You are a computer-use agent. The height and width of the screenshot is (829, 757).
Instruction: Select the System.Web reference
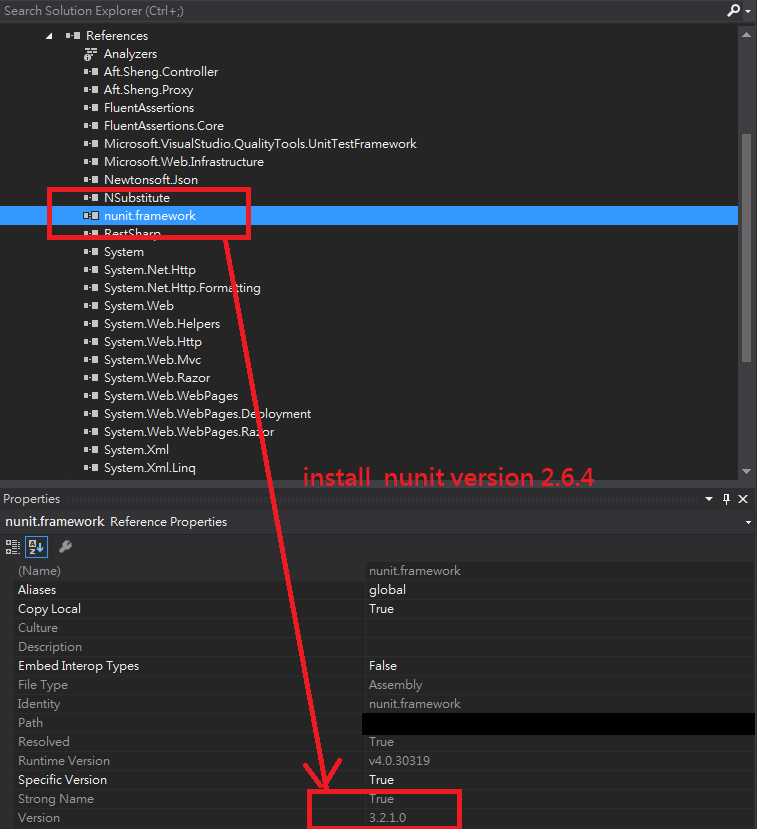tap(139, 306)
